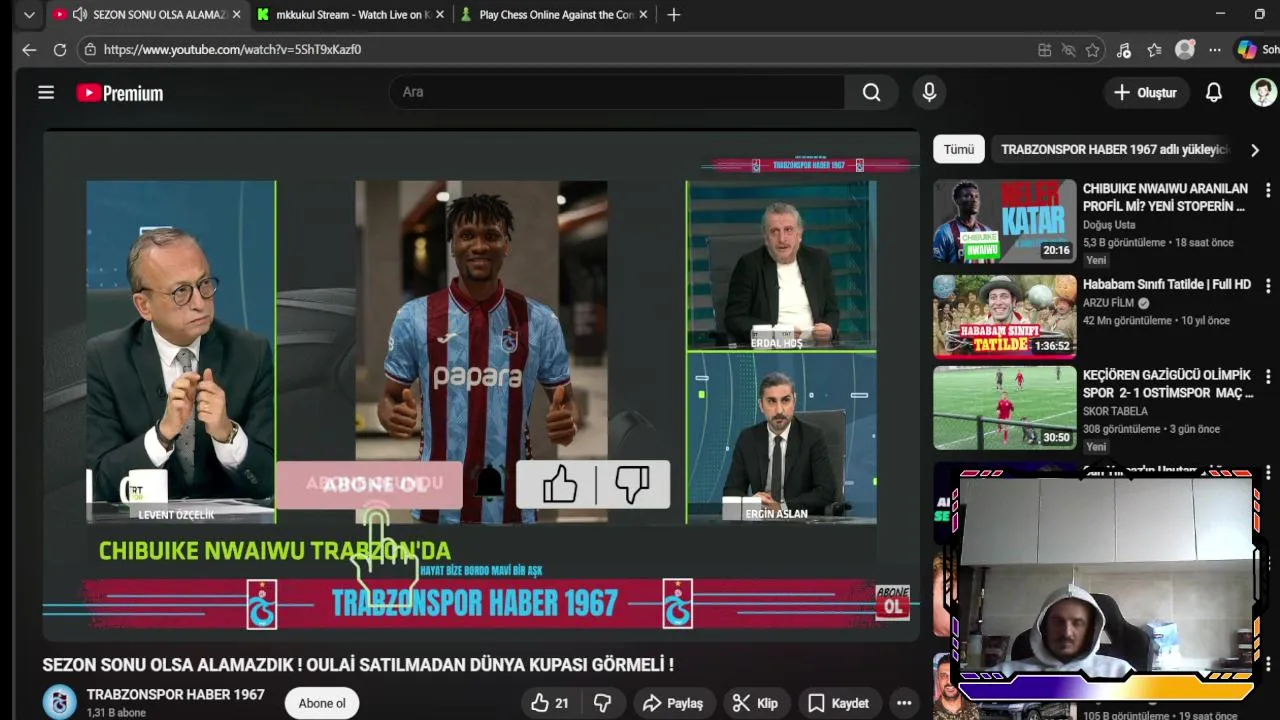1280x720 pixels.
Task: Open the TRABZONSPOR HABER 1967 channel avatar
Action: coord(59,702)
